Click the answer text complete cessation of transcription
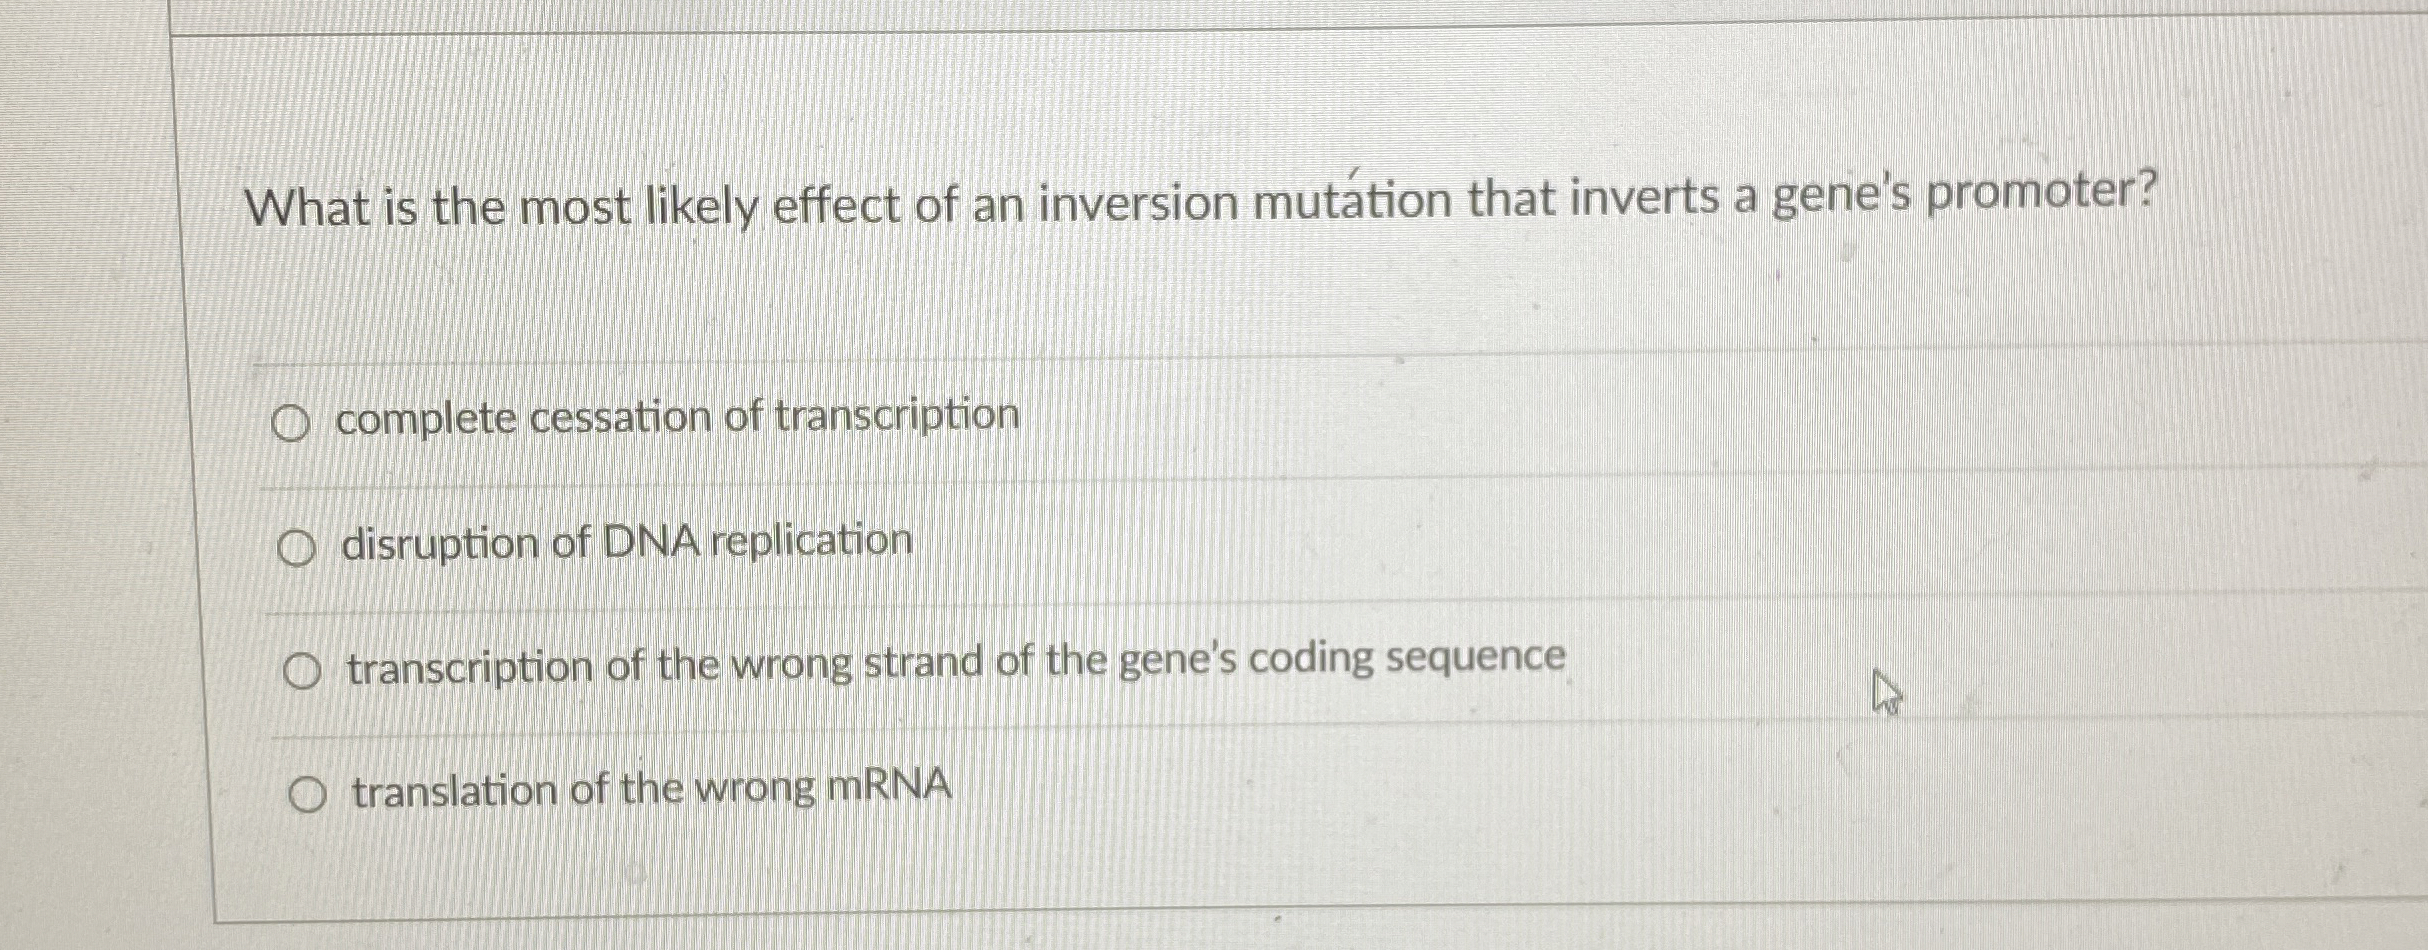The width and height of the screenshot is (2428, 950). [676, 418]
